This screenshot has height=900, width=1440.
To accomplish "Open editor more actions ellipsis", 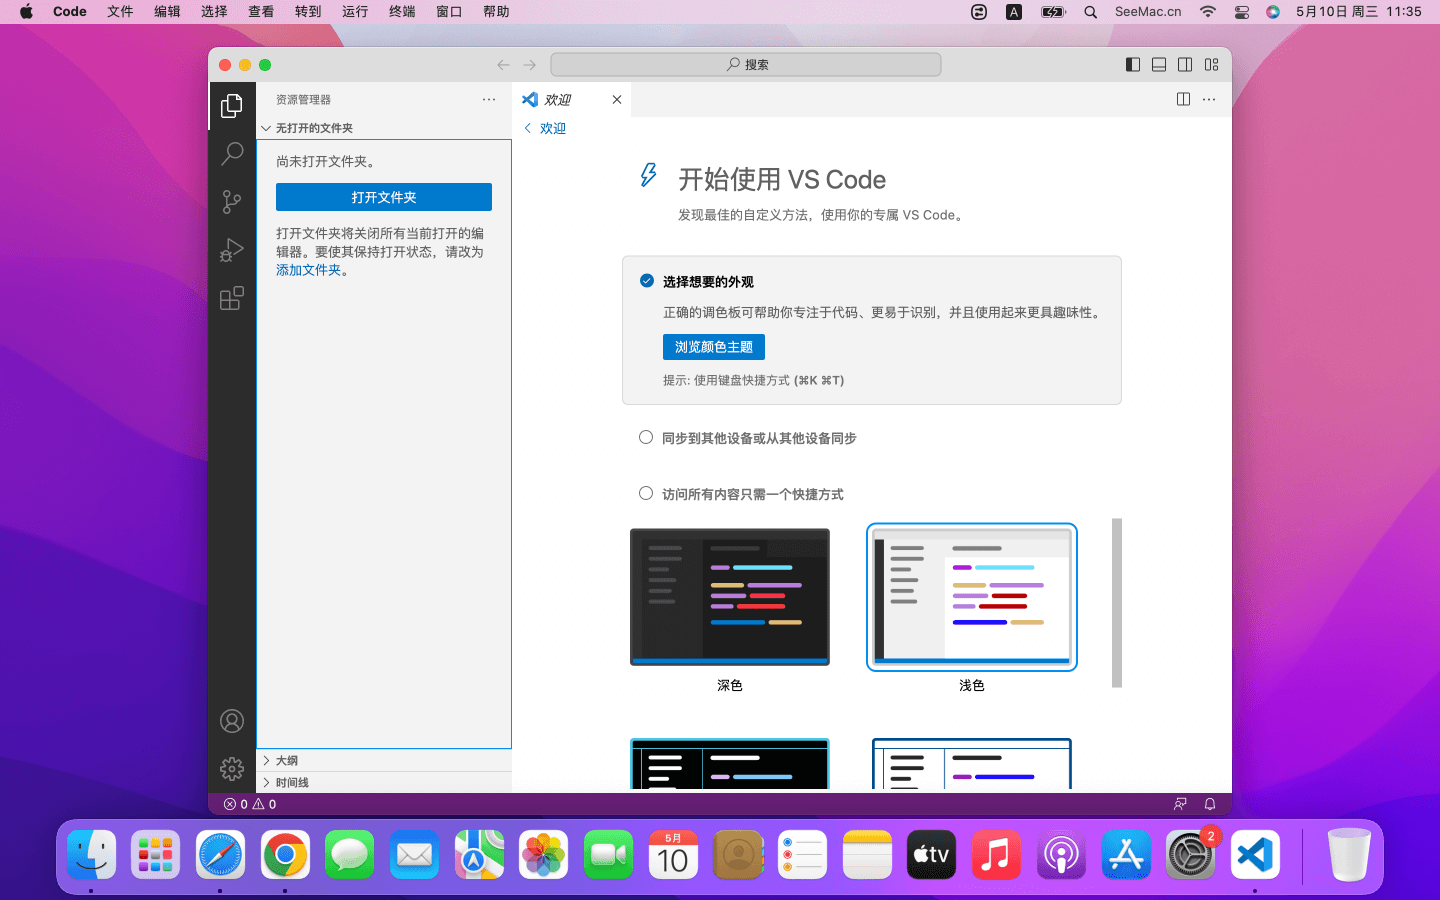I will 1209,99.
